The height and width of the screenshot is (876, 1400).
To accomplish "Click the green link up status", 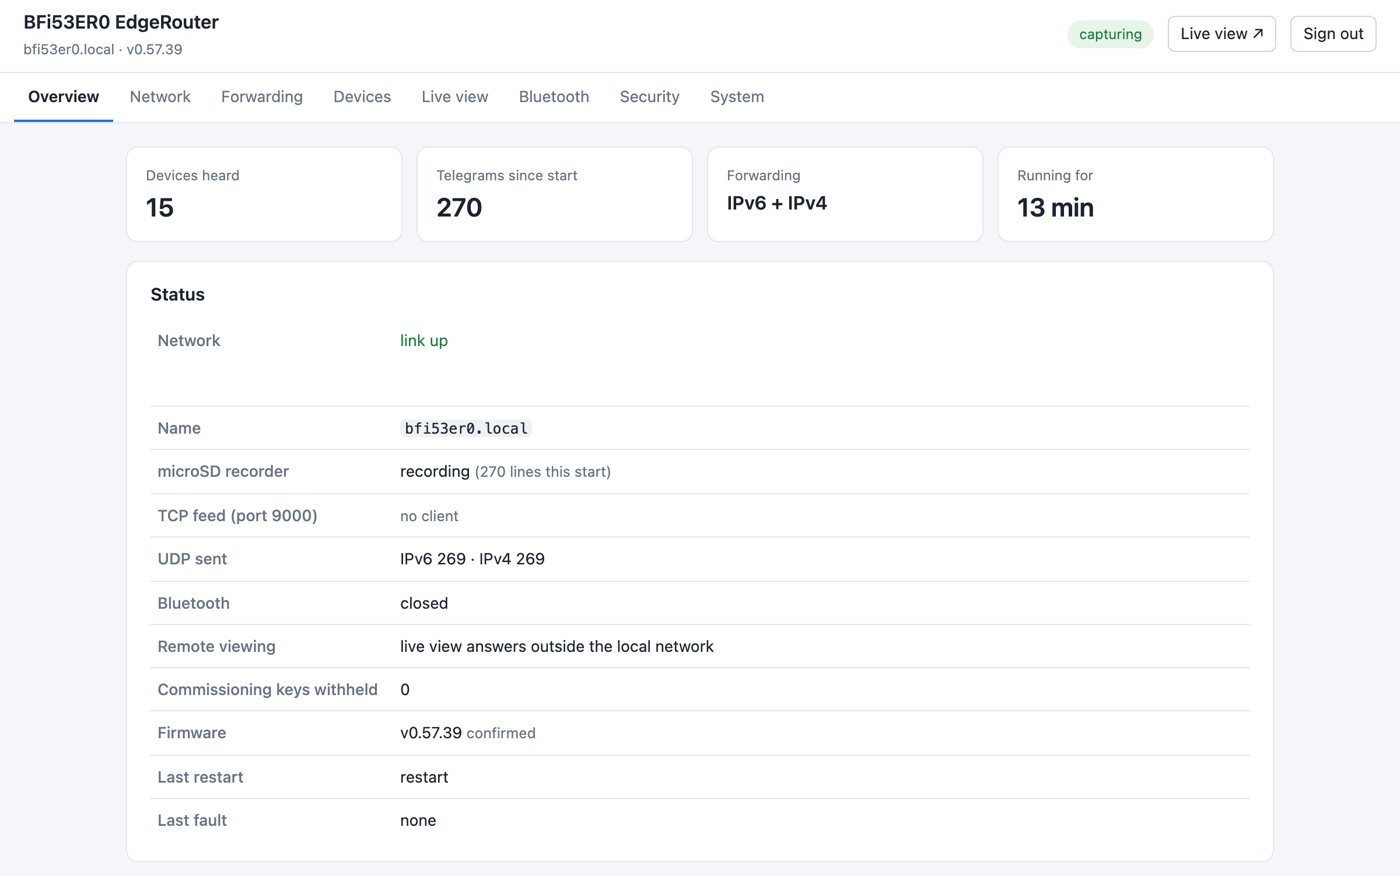I will pyautogui.click(x=424, y=341).
